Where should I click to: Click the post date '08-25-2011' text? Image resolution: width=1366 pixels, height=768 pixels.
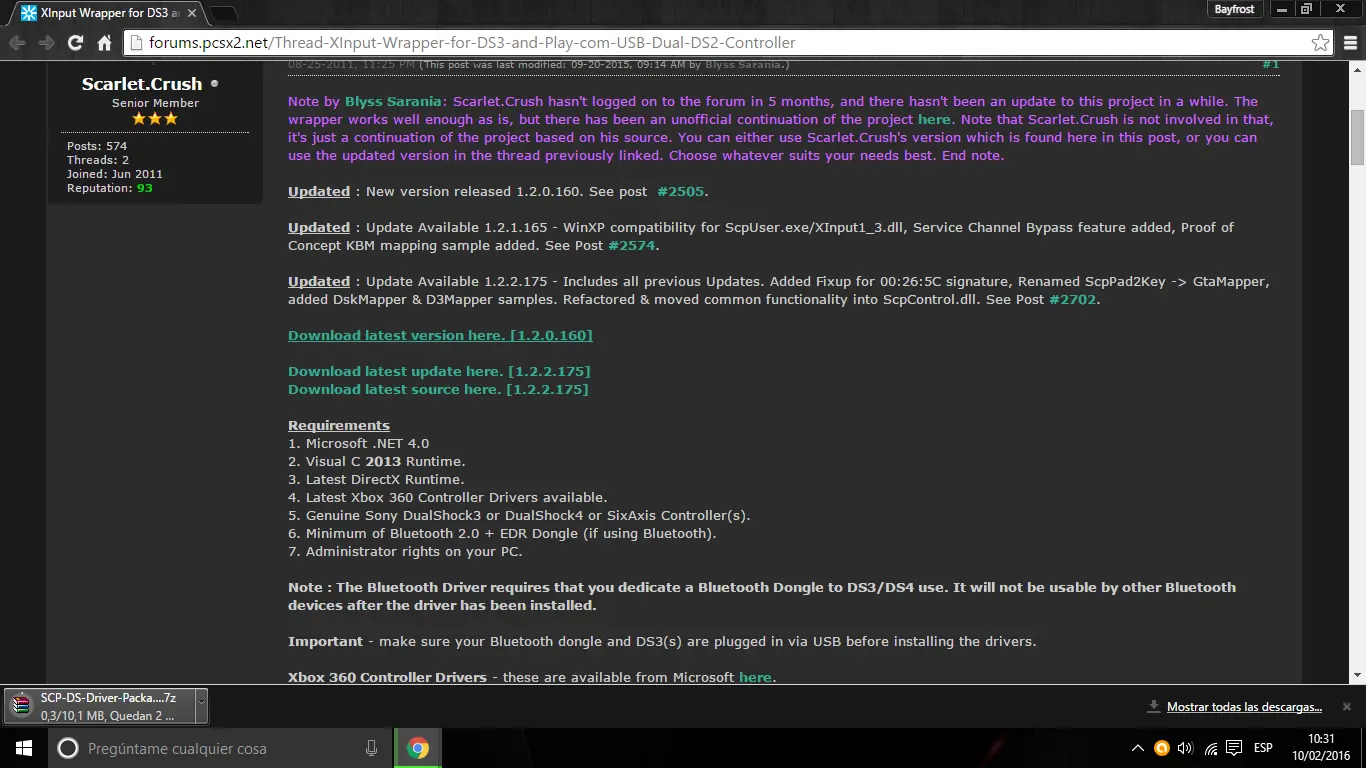click(x=321, y=65)
